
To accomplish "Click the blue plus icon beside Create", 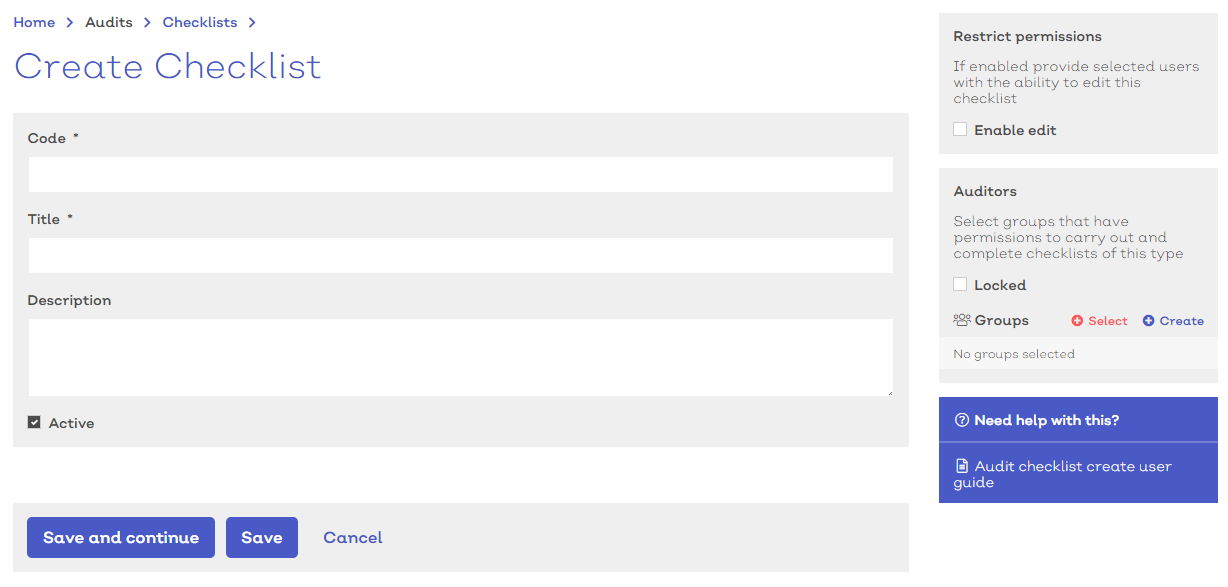I will coord(1148,321).
